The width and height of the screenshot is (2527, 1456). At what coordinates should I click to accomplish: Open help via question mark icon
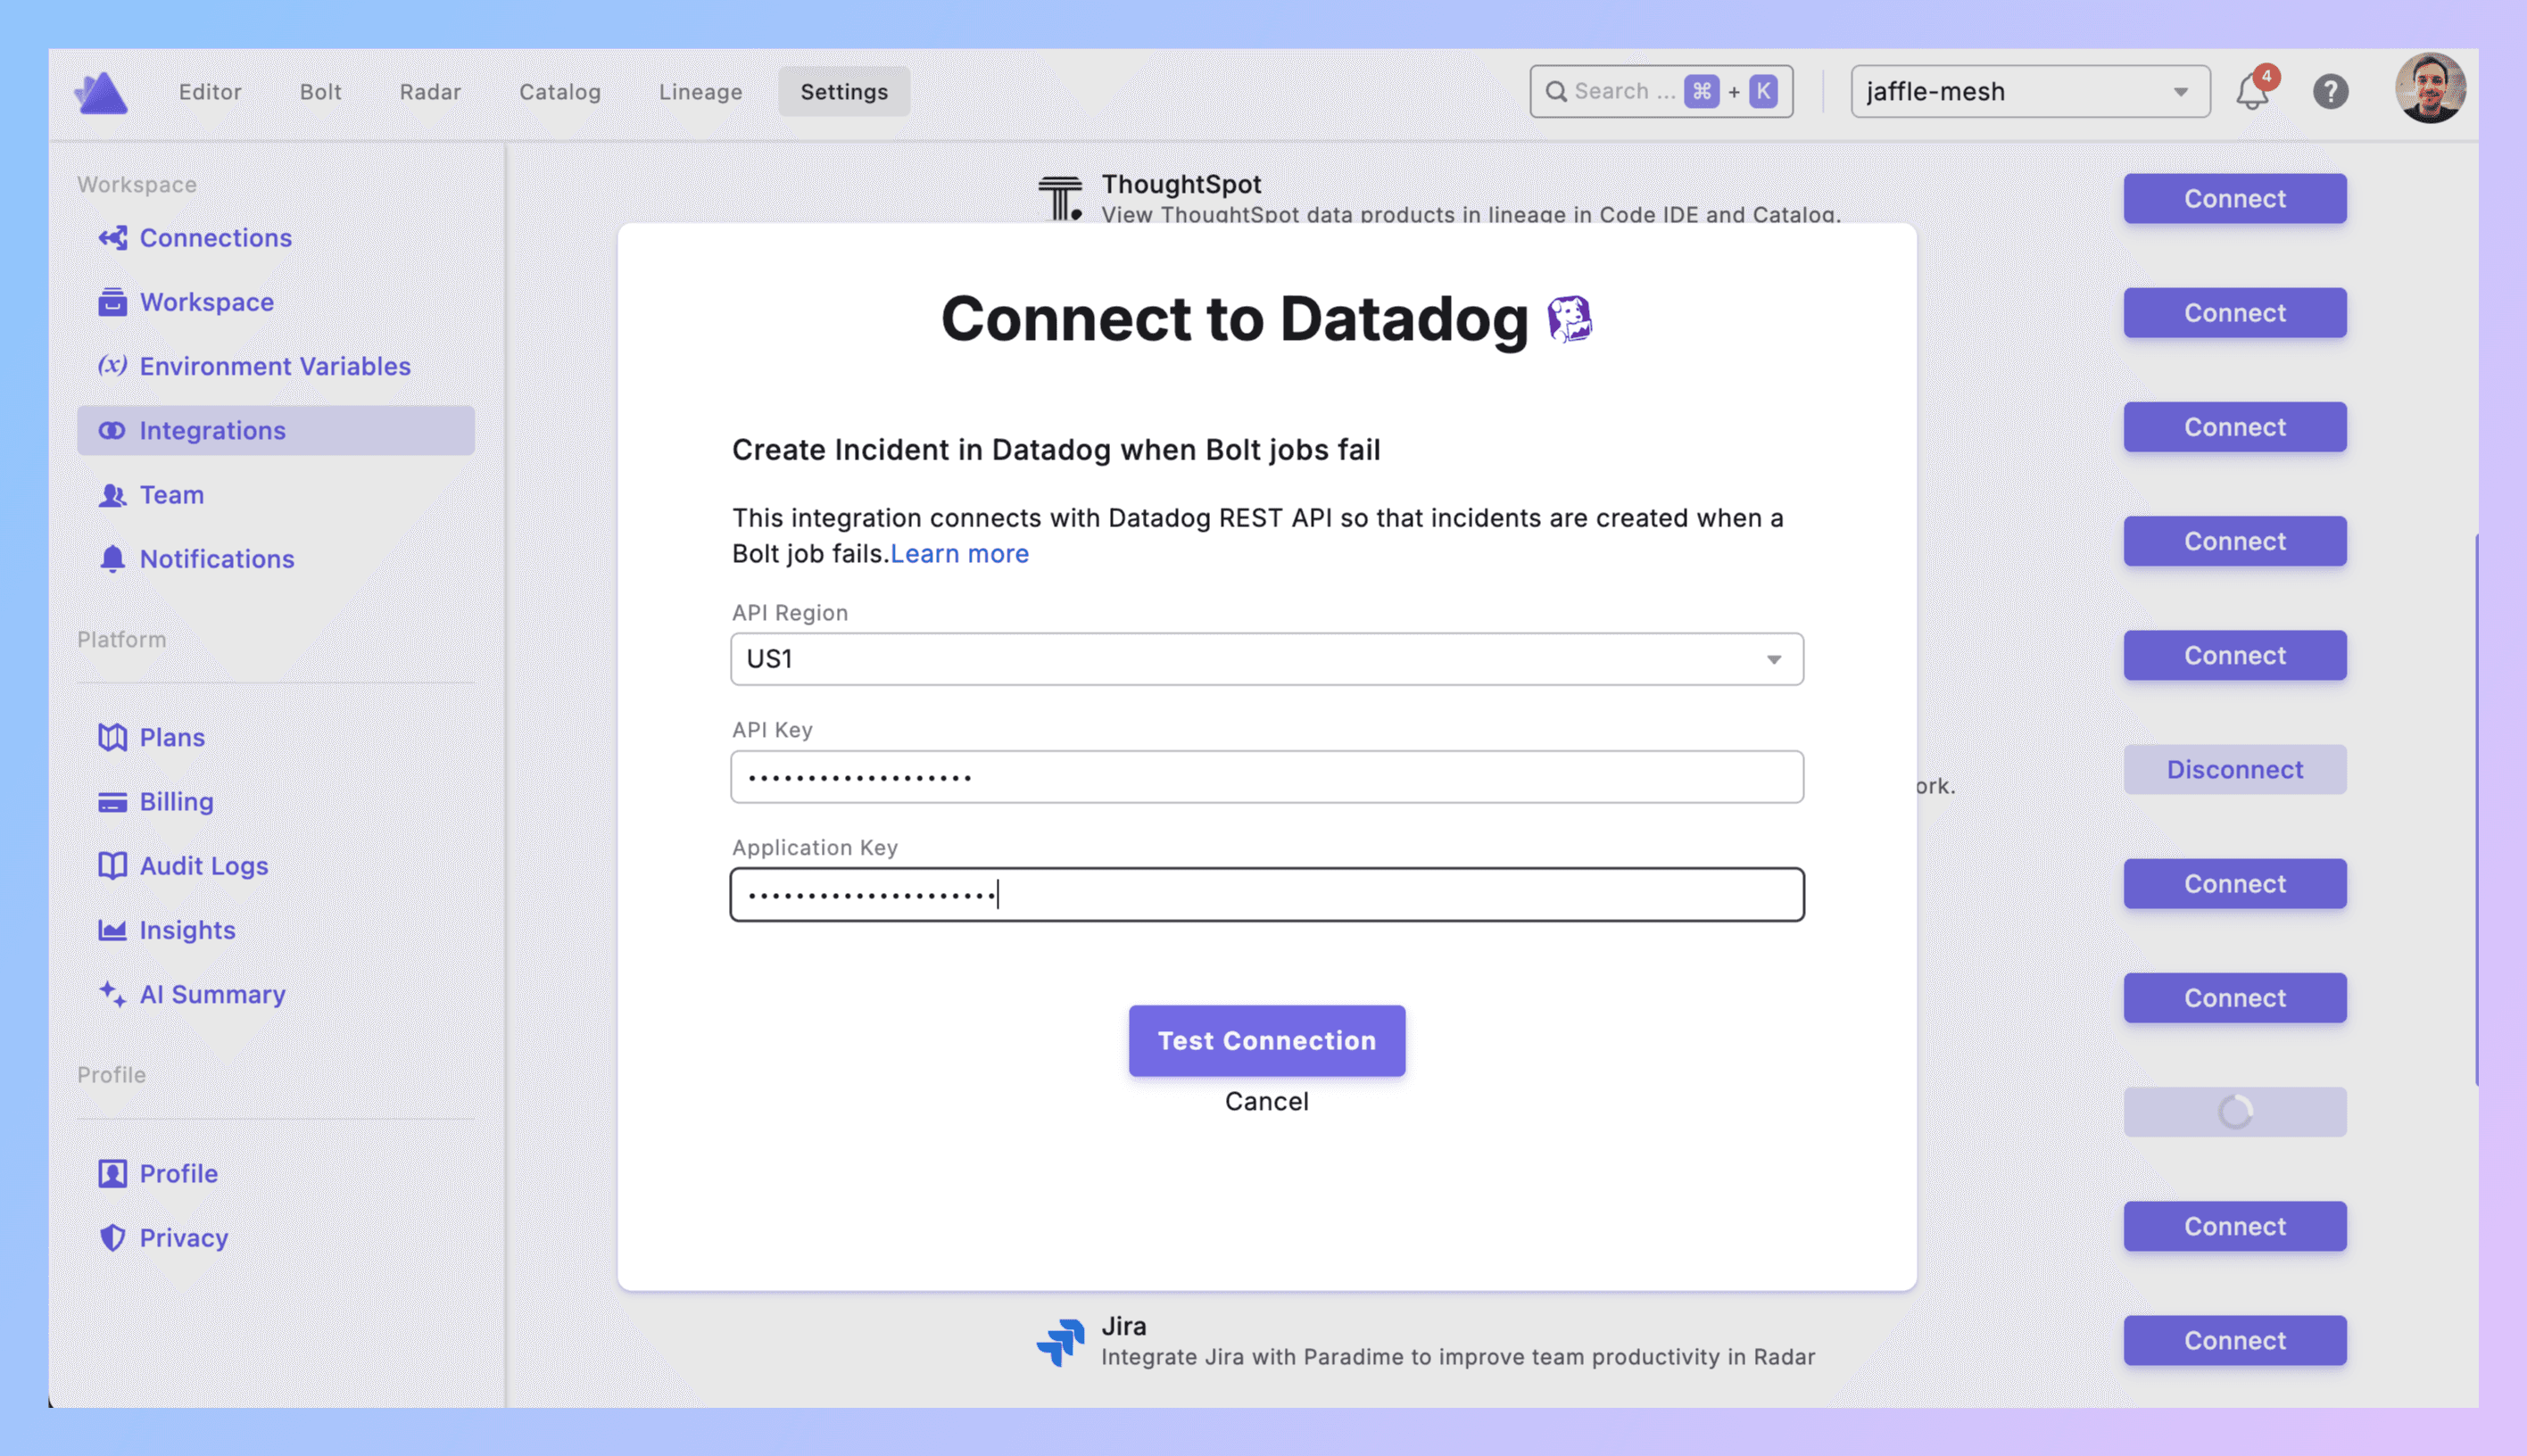pyautogui.click(x=2330, y=92)
